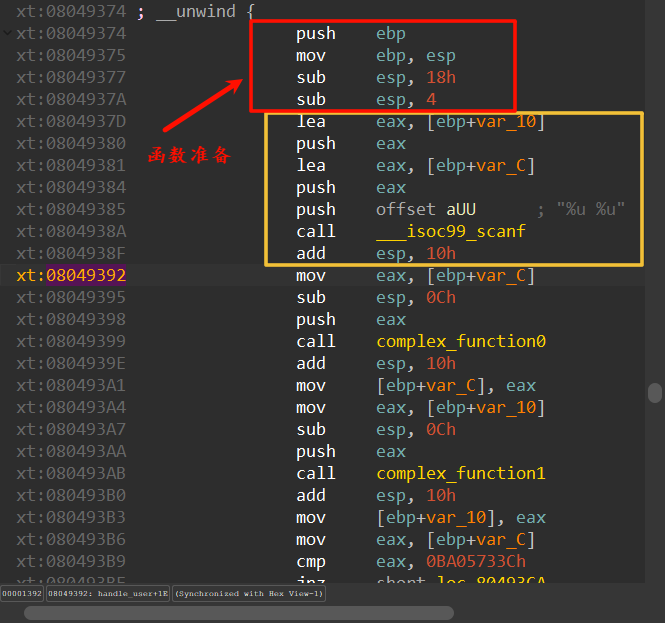Viewport: 665px width, 623px height.
Task: Click the mov ebp, esp instruction
Action: coord(376,56)
